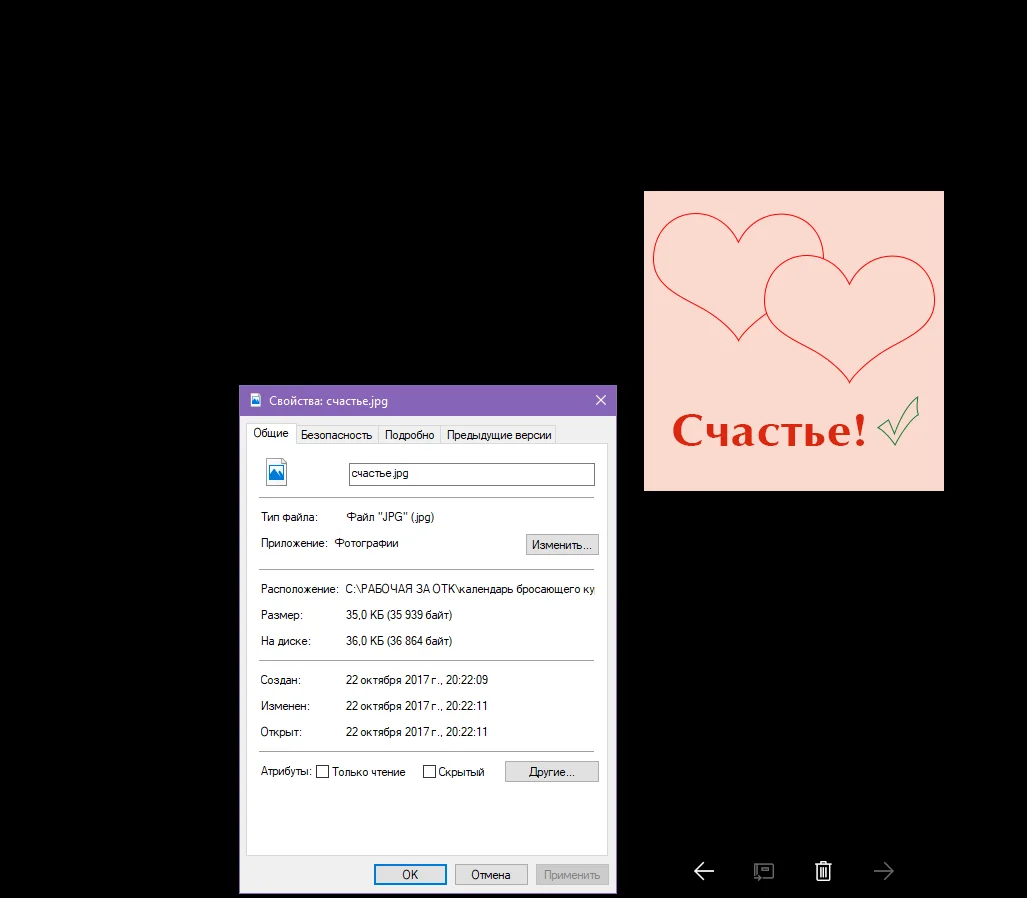Viewport: 1027px width, 898px height.
Task: Confirm properties with the 'ОК' button
Action: coord(410,874)
